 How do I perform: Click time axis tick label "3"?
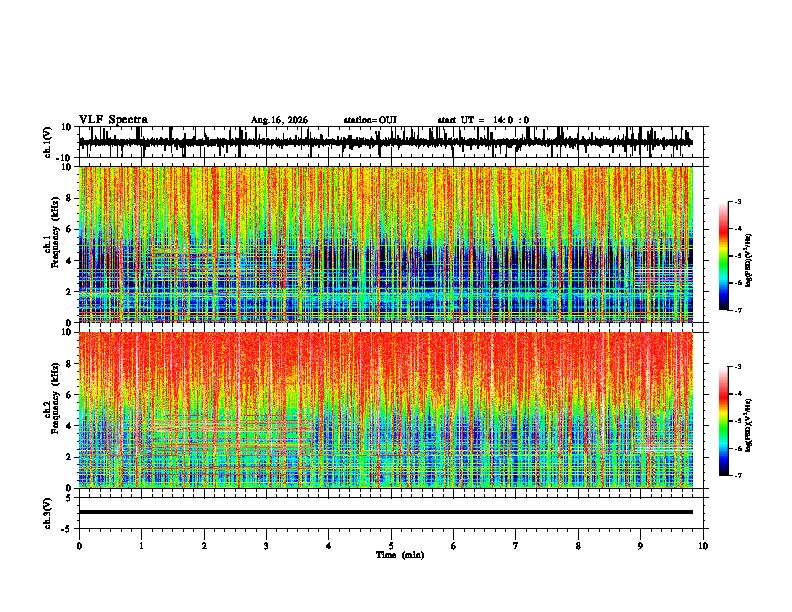pos(266,546)
